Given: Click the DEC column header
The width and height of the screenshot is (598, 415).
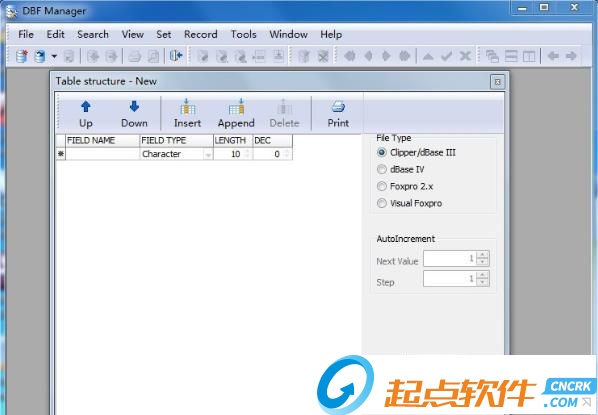Looking at the screenshot, I should pyautogui.click(x=273, y=141).
